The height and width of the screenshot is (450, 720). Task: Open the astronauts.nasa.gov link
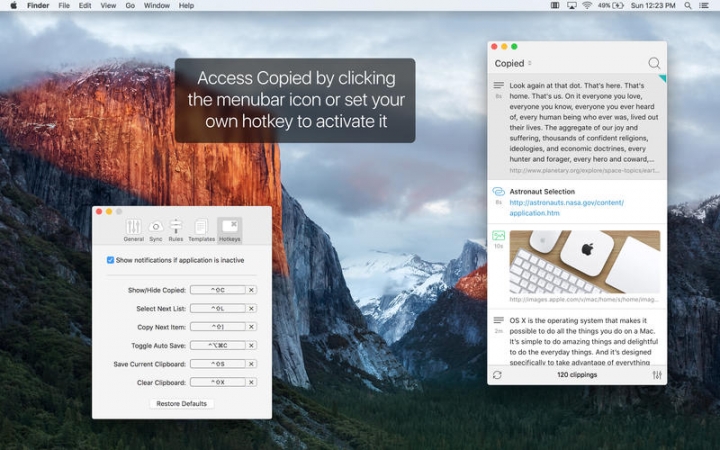pos(566,208)
